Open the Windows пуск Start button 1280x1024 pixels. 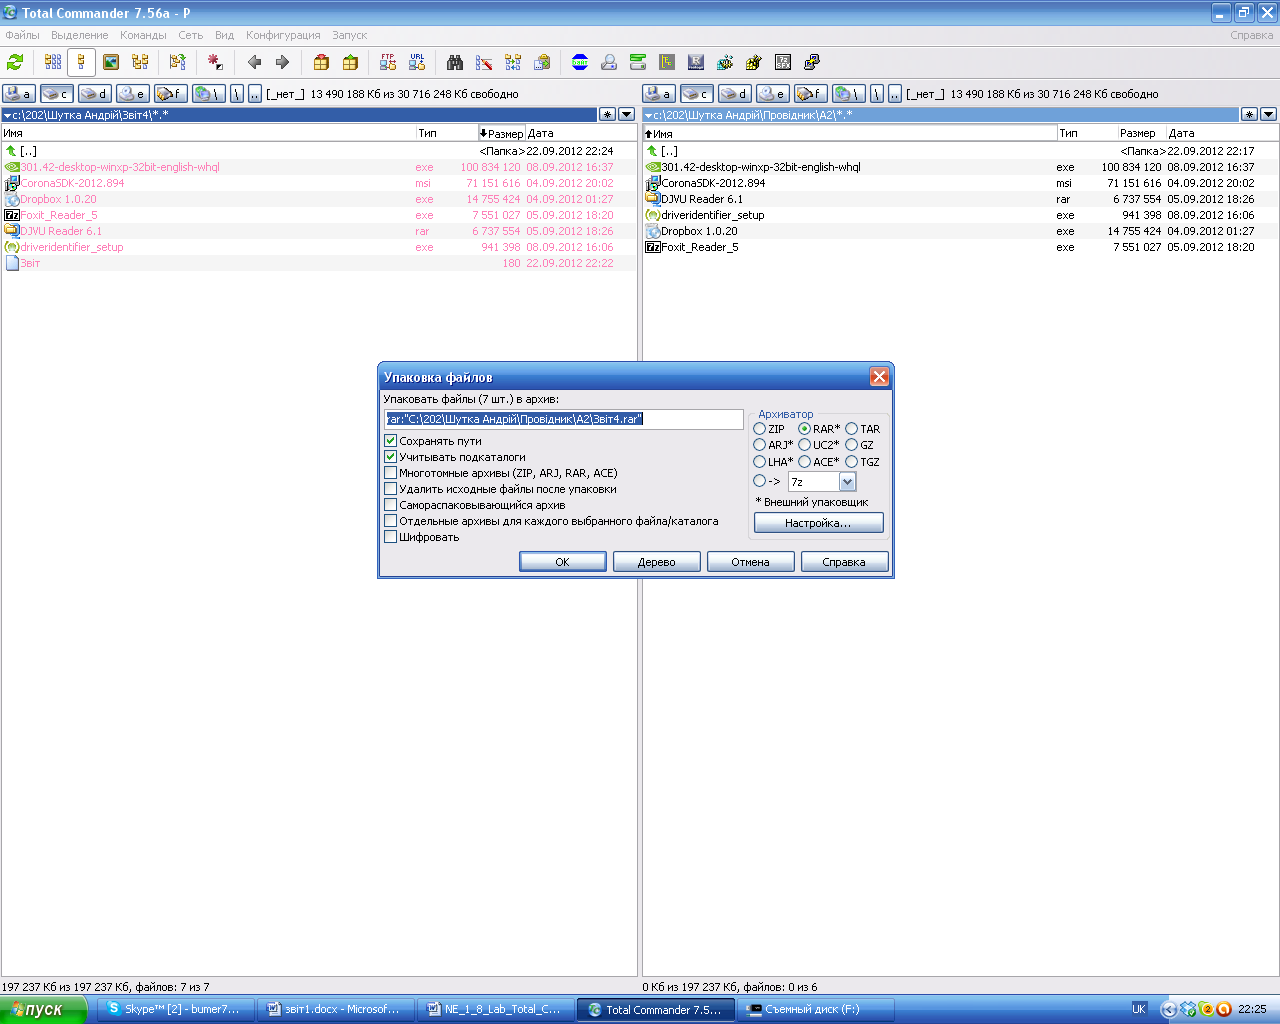tap(44, 1009)
